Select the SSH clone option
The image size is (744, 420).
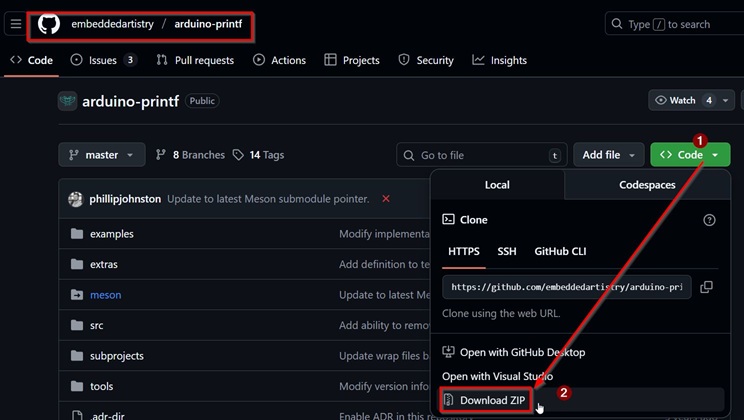507,252
